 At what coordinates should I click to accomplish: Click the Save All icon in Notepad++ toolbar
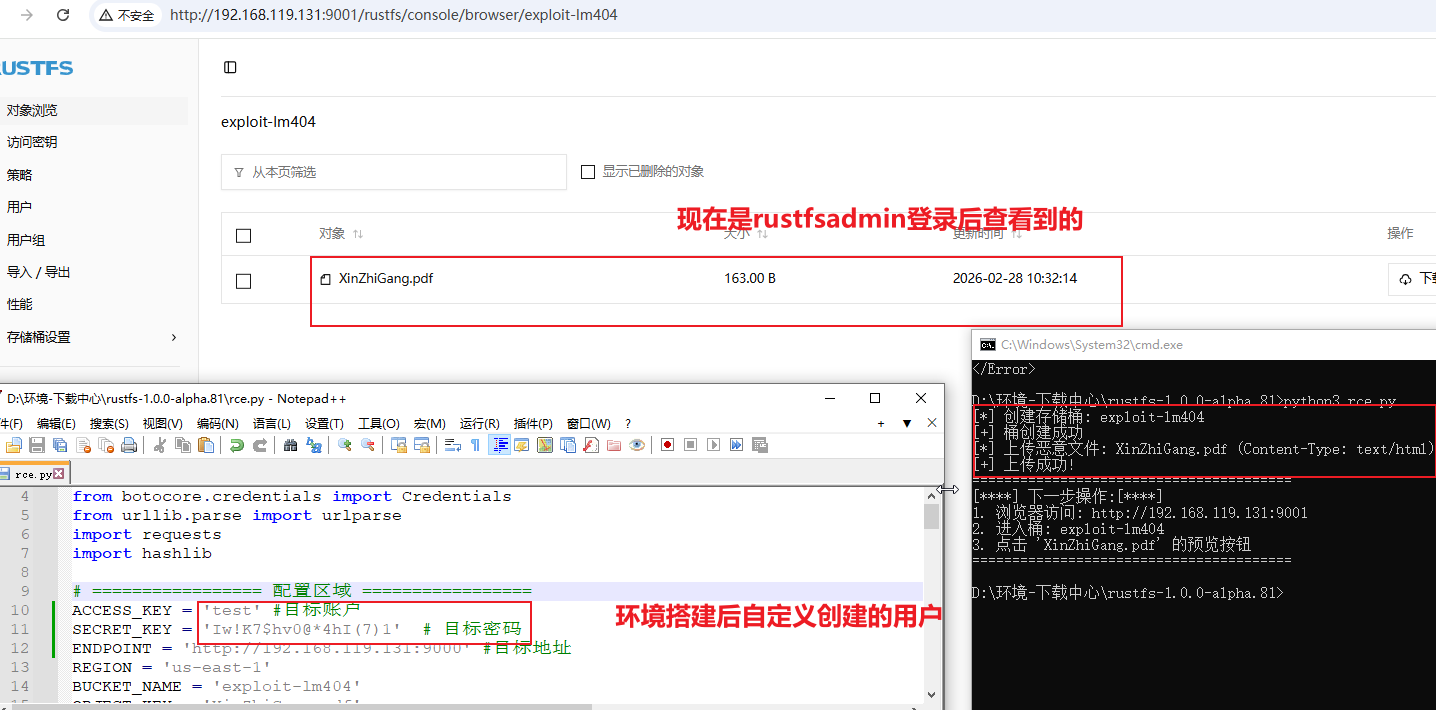pyautogui.click(x=58, y=445)
